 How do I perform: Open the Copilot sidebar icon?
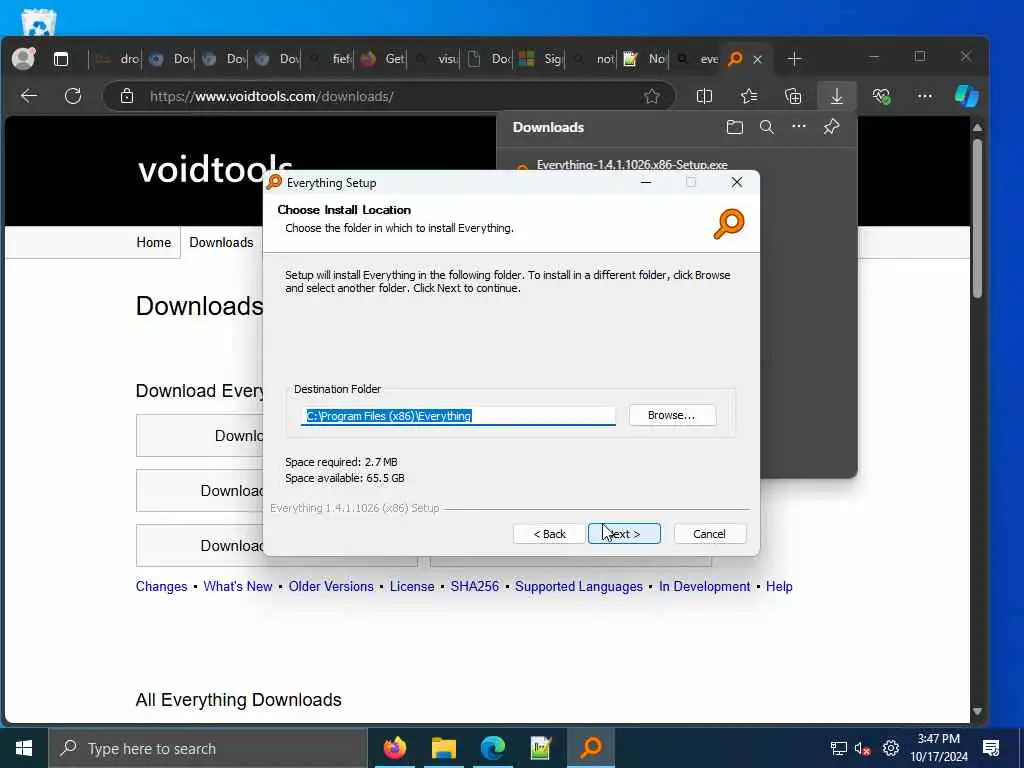pos(967,96)
